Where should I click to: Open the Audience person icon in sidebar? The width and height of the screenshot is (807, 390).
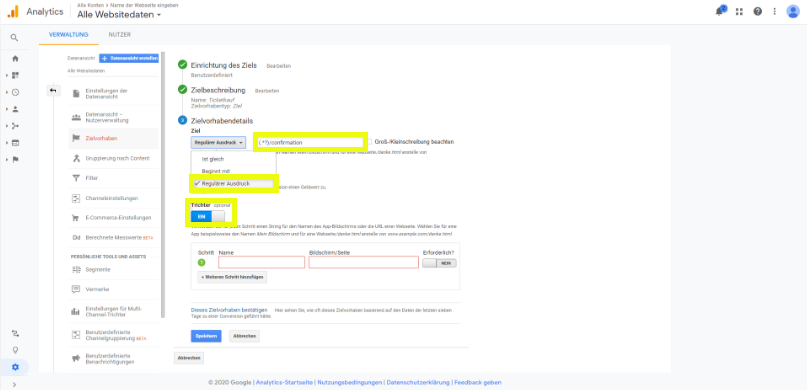tap(15, 109)
